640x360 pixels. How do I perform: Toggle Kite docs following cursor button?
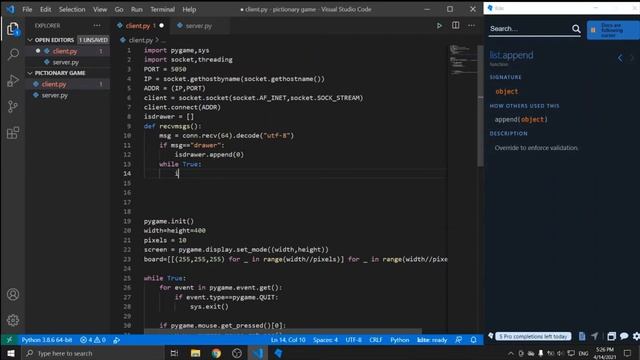[612, 30]
